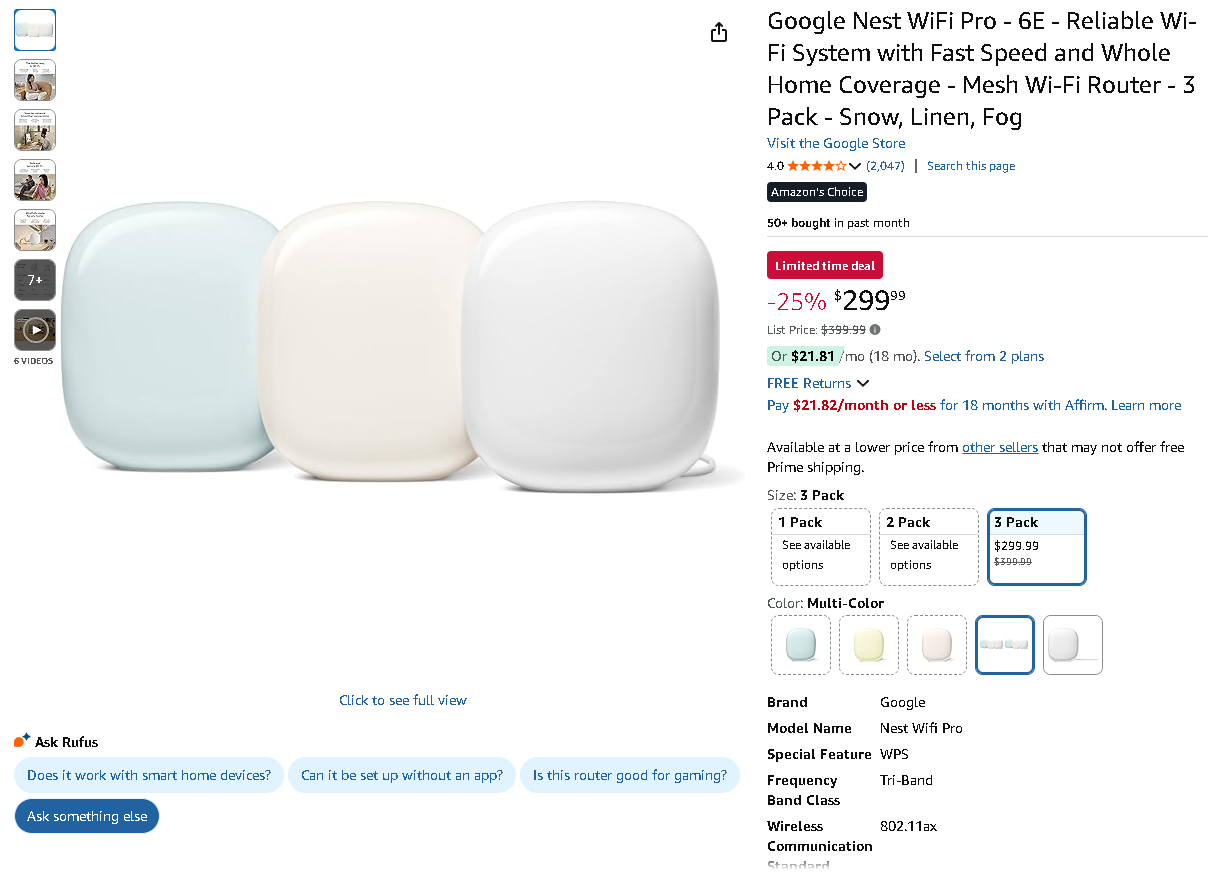Select the 2 Pack size option
This screenshot has height=876, width=1215.
pyautogui.click(x=929, y=547)
